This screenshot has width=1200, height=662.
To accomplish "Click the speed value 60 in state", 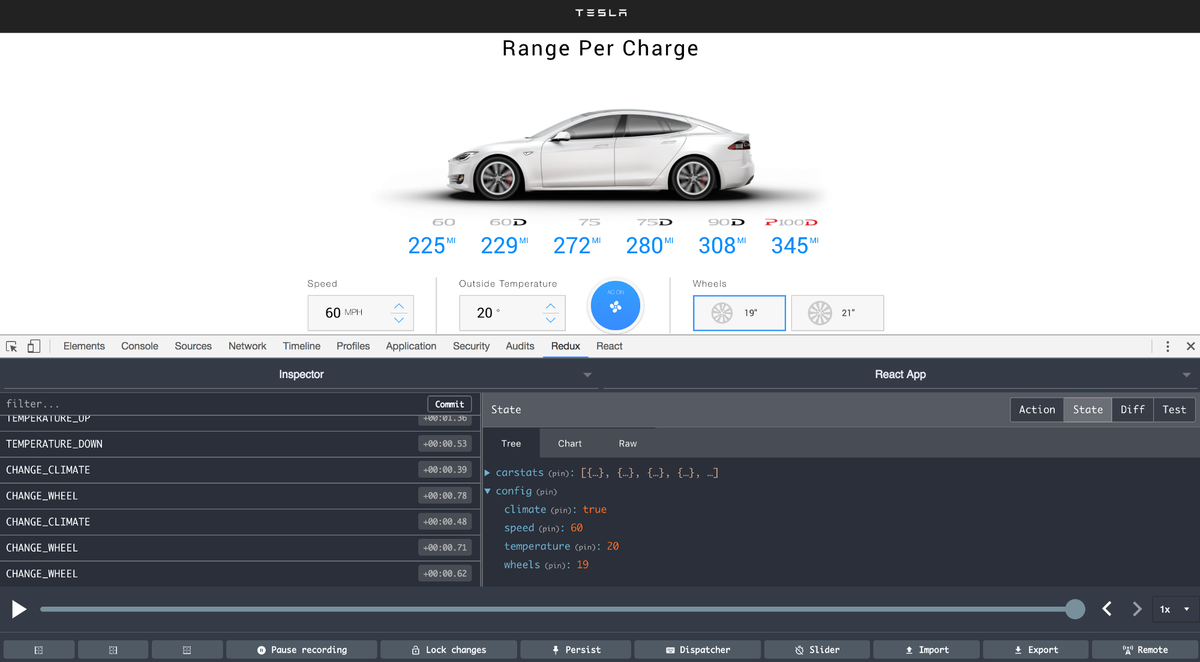I will pos(577,528).
